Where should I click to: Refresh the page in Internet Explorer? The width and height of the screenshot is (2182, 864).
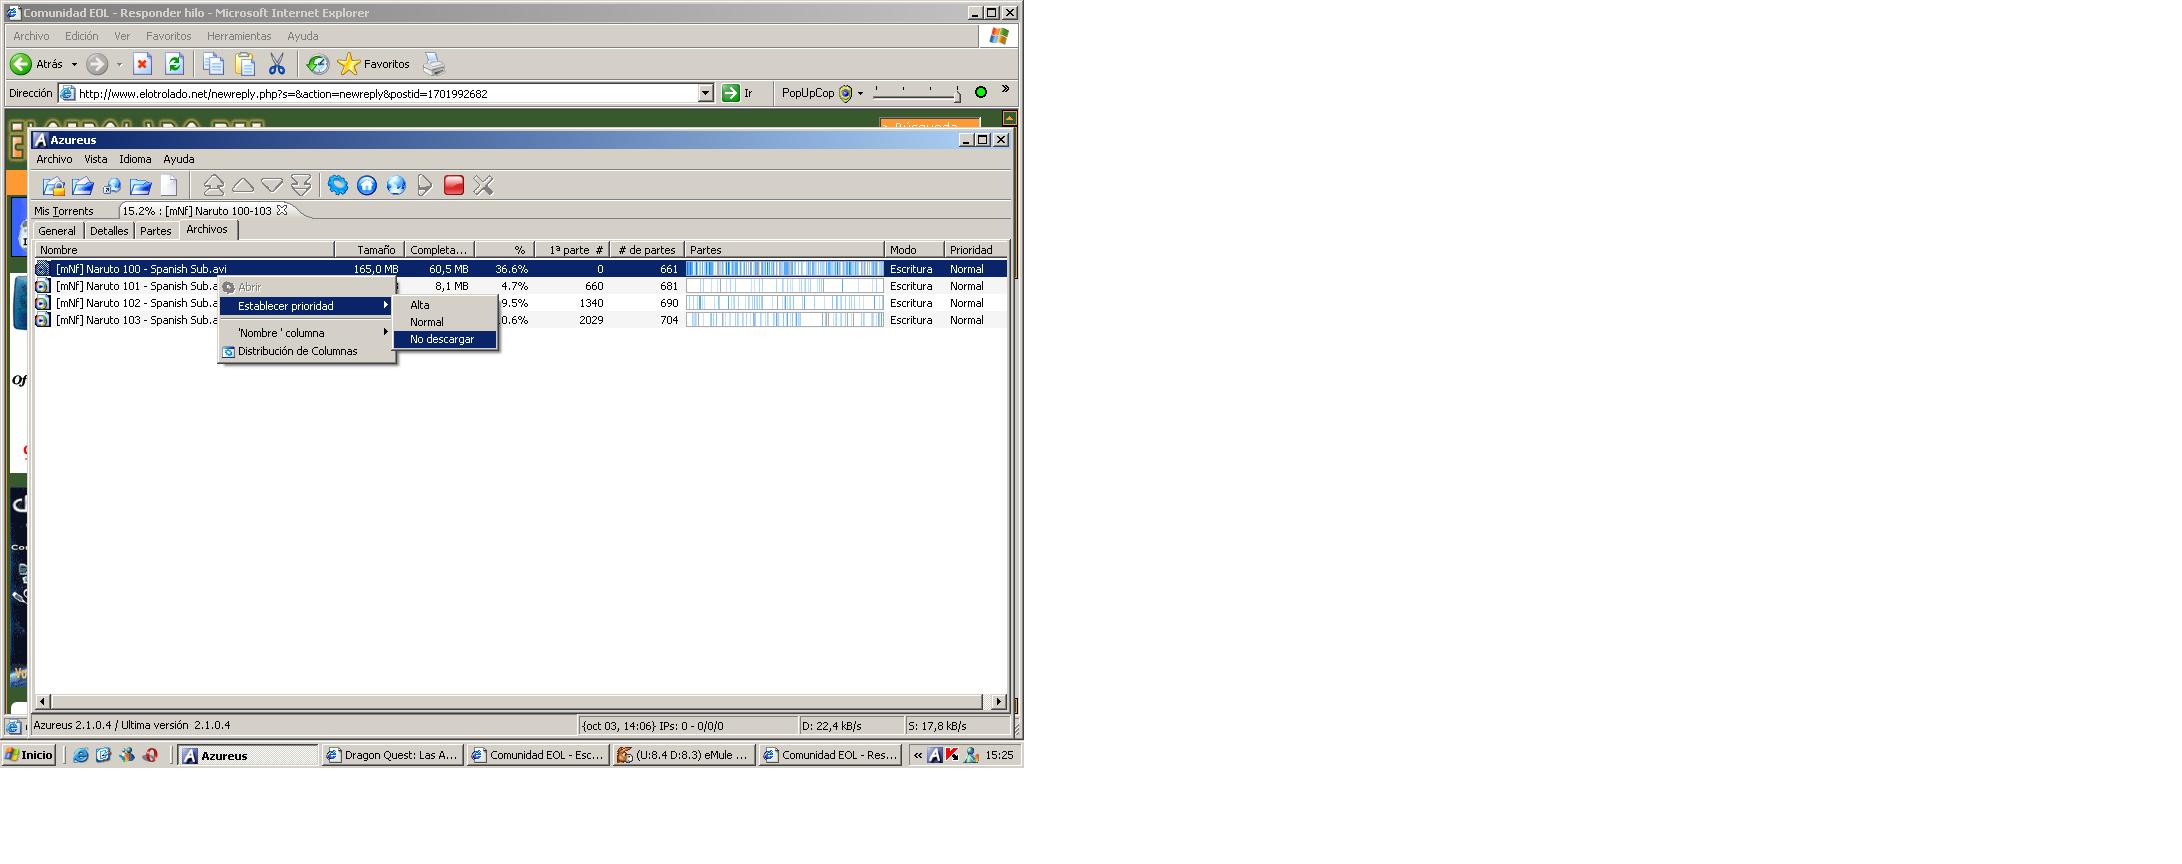click(x=174, y=64)
